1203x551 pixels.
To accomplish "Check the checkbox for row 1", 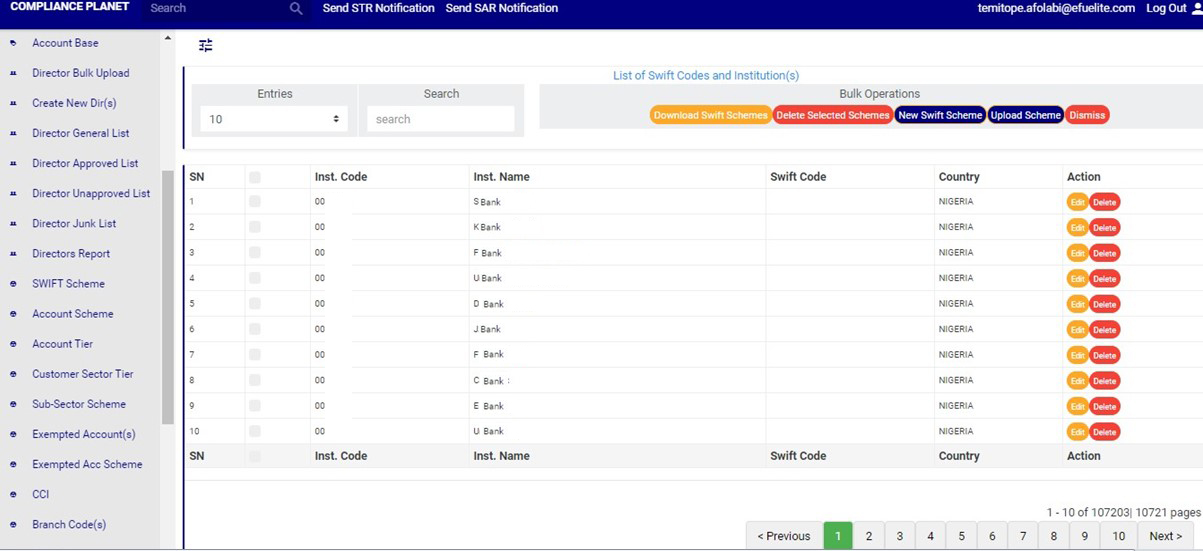I will click(255, 202).
